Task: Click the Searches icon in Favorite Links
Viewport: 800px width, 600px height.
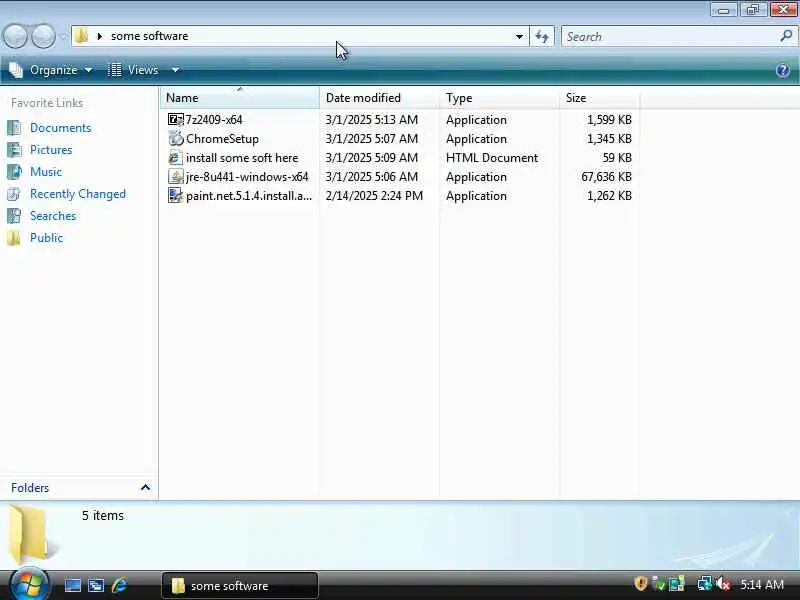Action: click(x=14, y=216)
